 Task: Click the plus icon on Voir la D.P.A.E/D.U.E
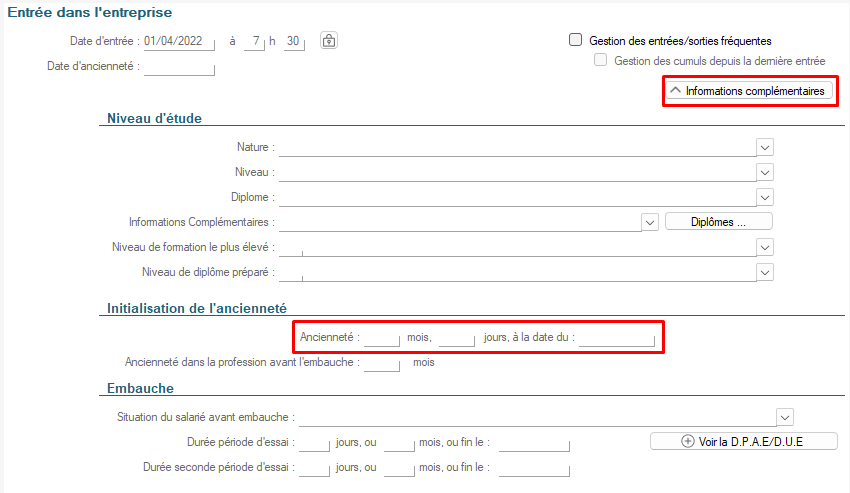point(687,441)
